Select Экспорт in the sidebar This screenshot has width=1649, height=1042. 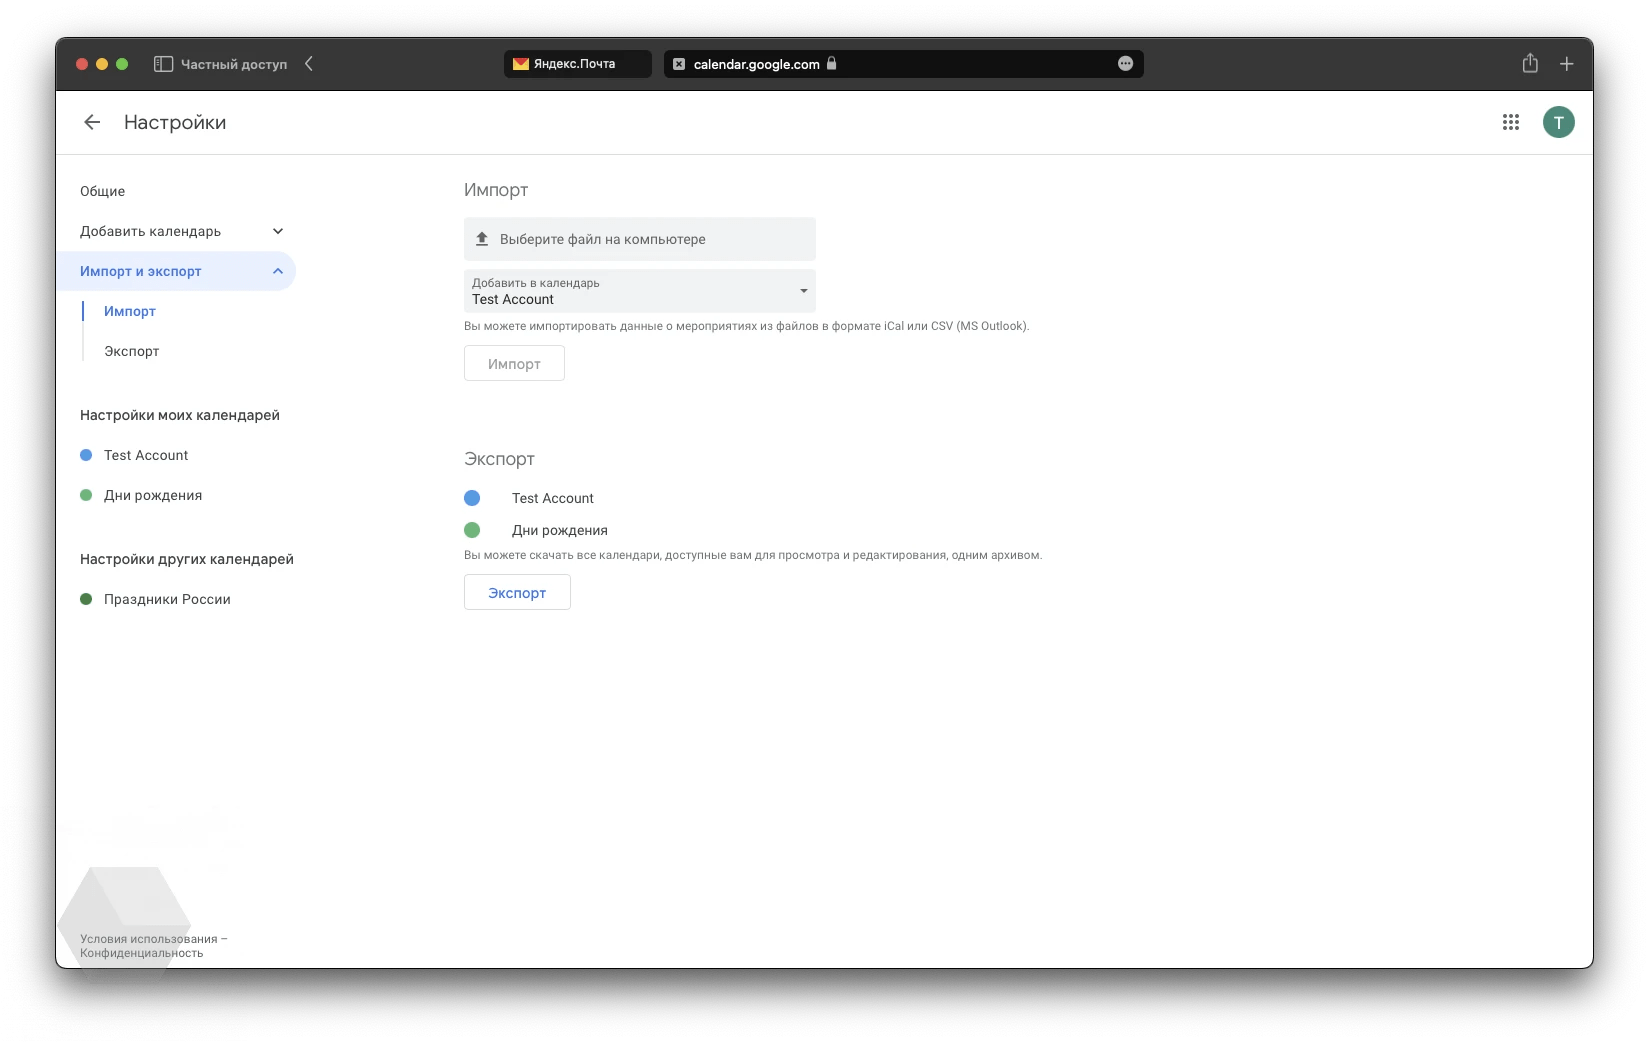click(132, 351)
